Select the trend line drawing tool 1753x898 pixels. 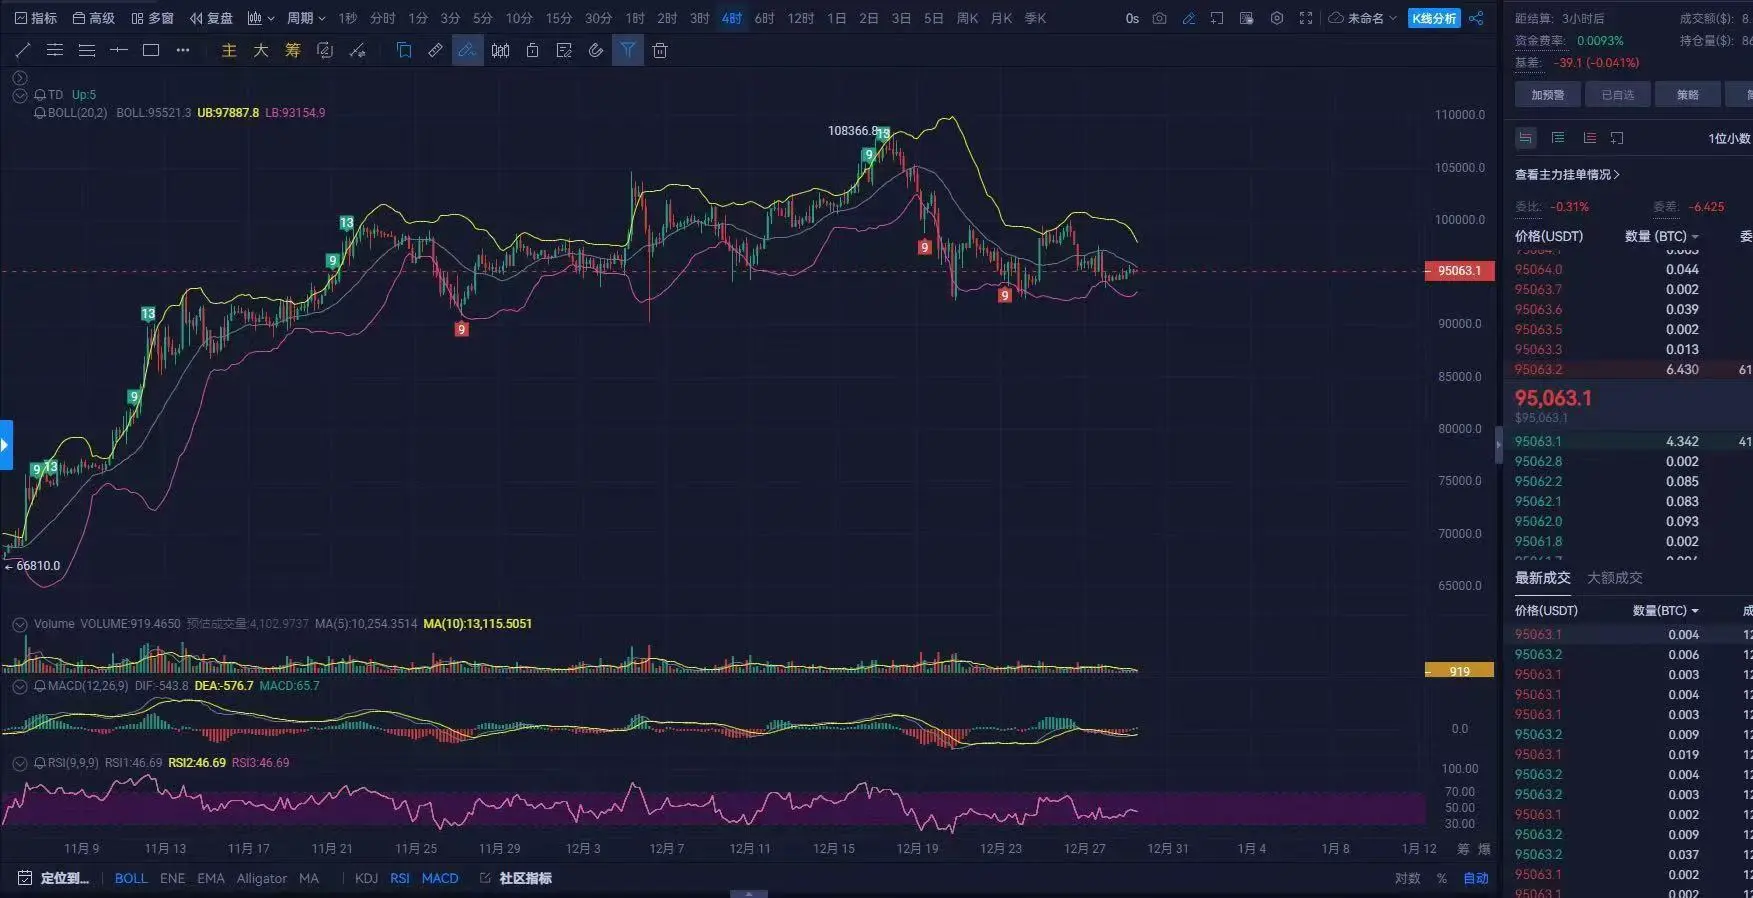[x=23, y=50]
